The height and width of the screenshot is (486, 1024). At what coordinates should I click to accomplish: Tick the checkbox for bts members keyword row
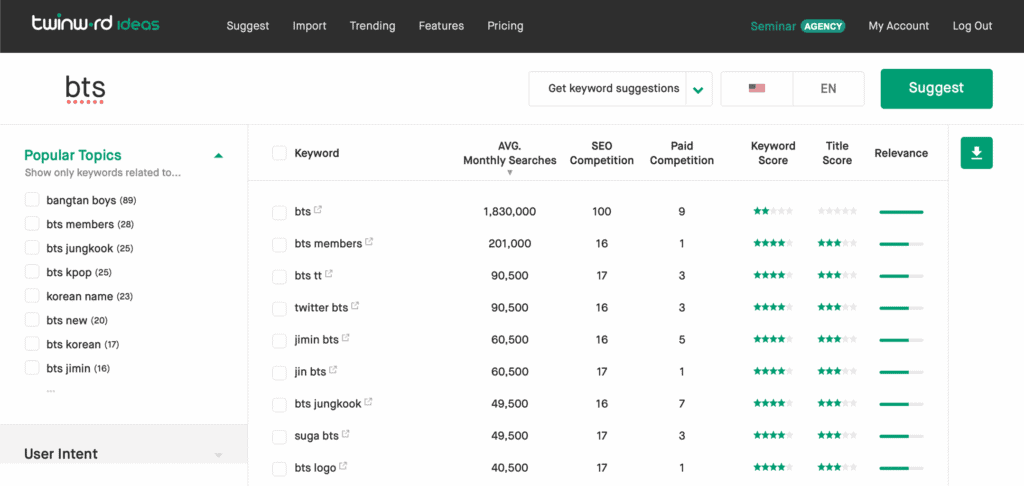280,244
